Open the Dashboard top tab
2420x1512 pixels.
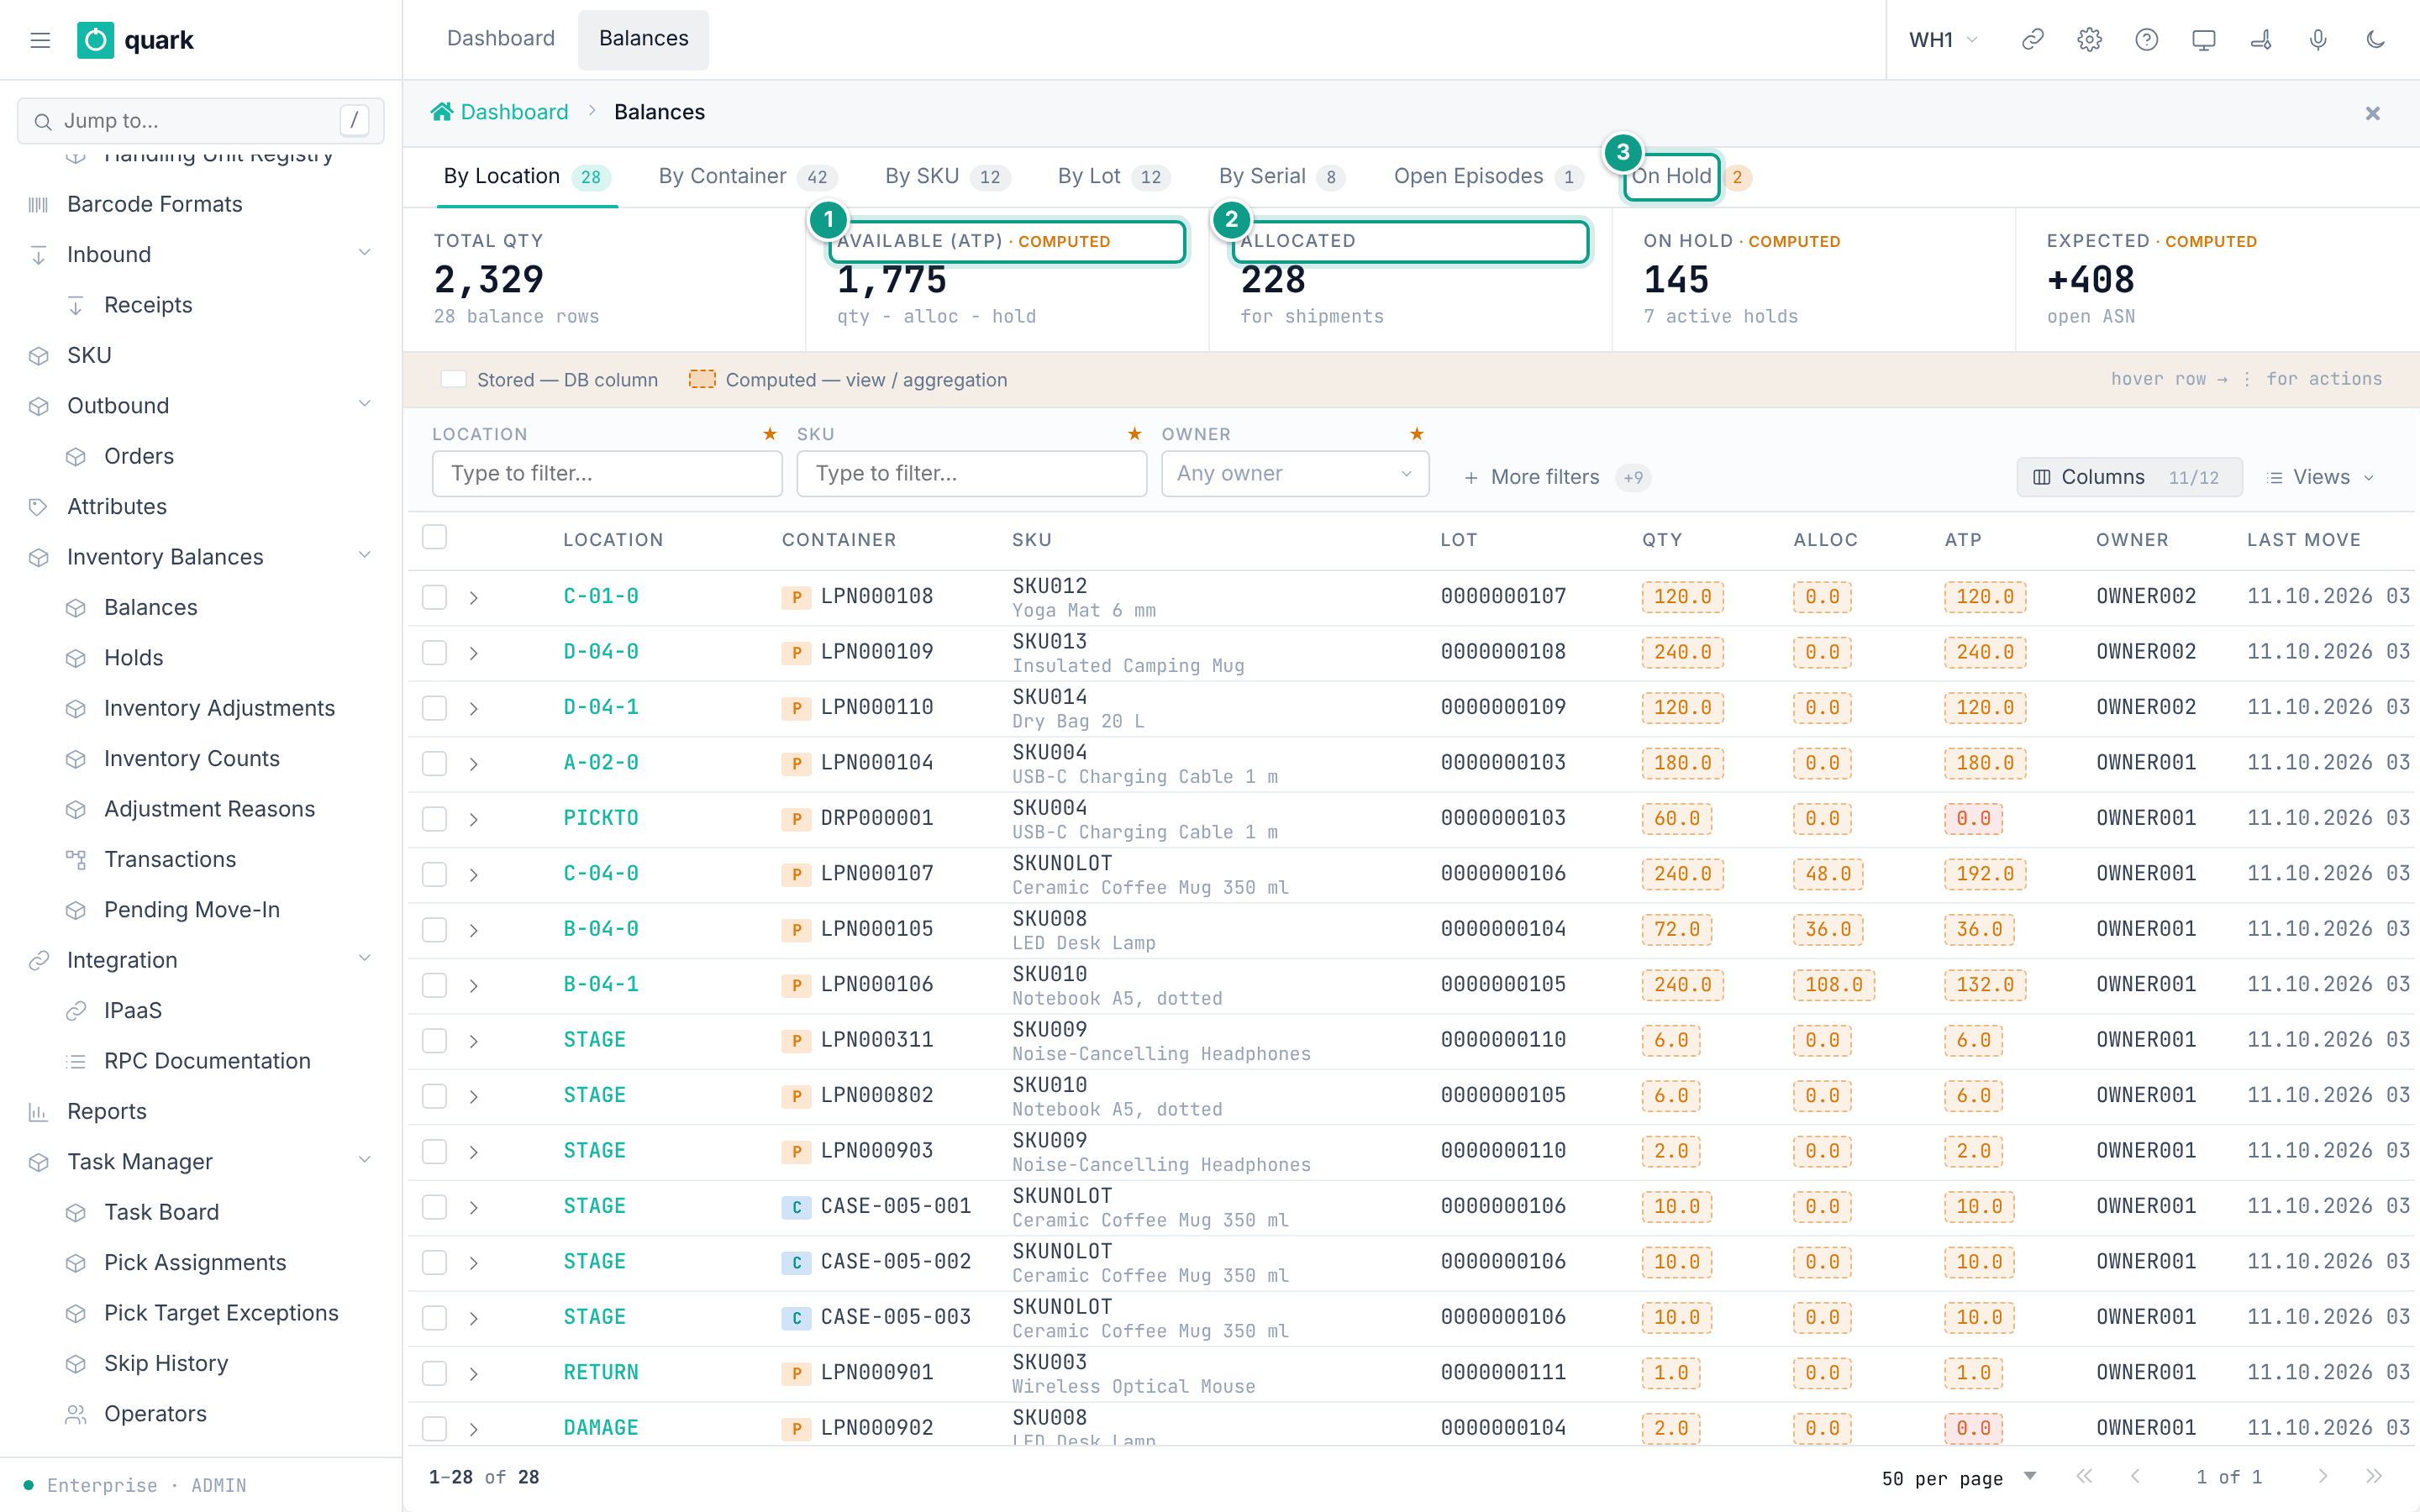point(500,39)
